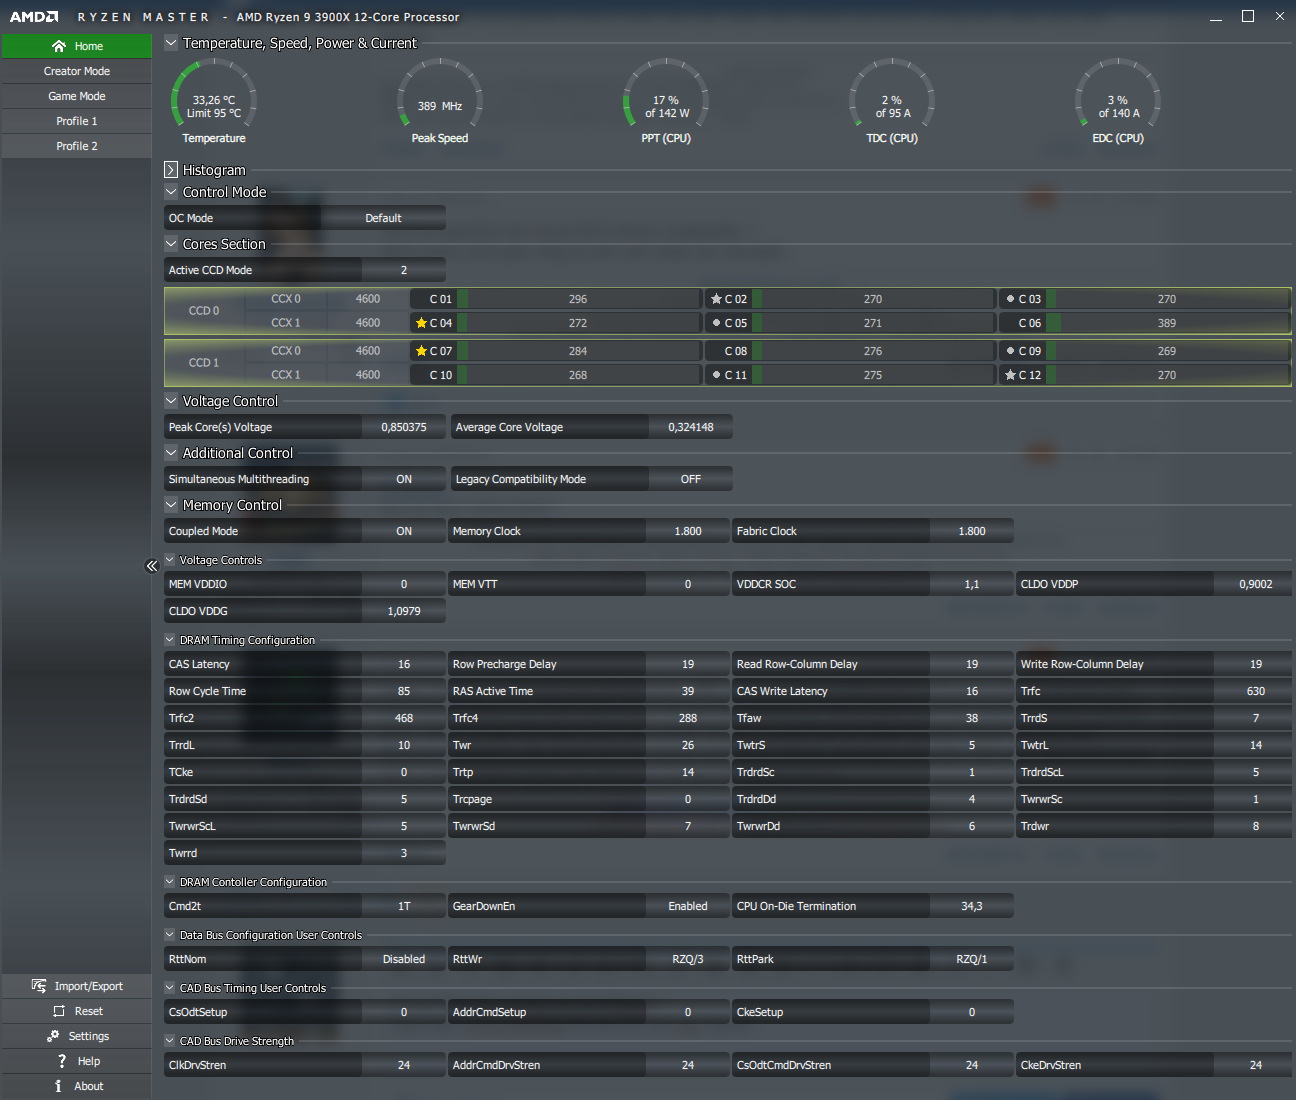The height and width of the screenshot is (1100, 1296).
Task: Collapse the Cores Section
Action: 171,244
